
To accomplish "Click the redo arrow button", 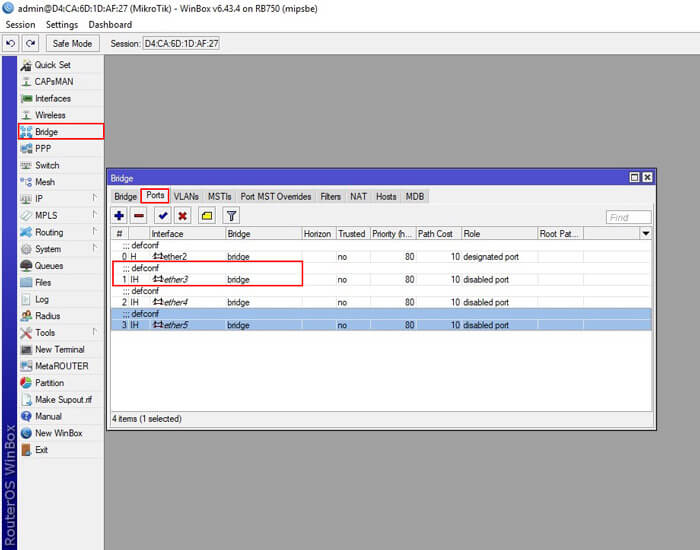I will [x=30, y=43].
